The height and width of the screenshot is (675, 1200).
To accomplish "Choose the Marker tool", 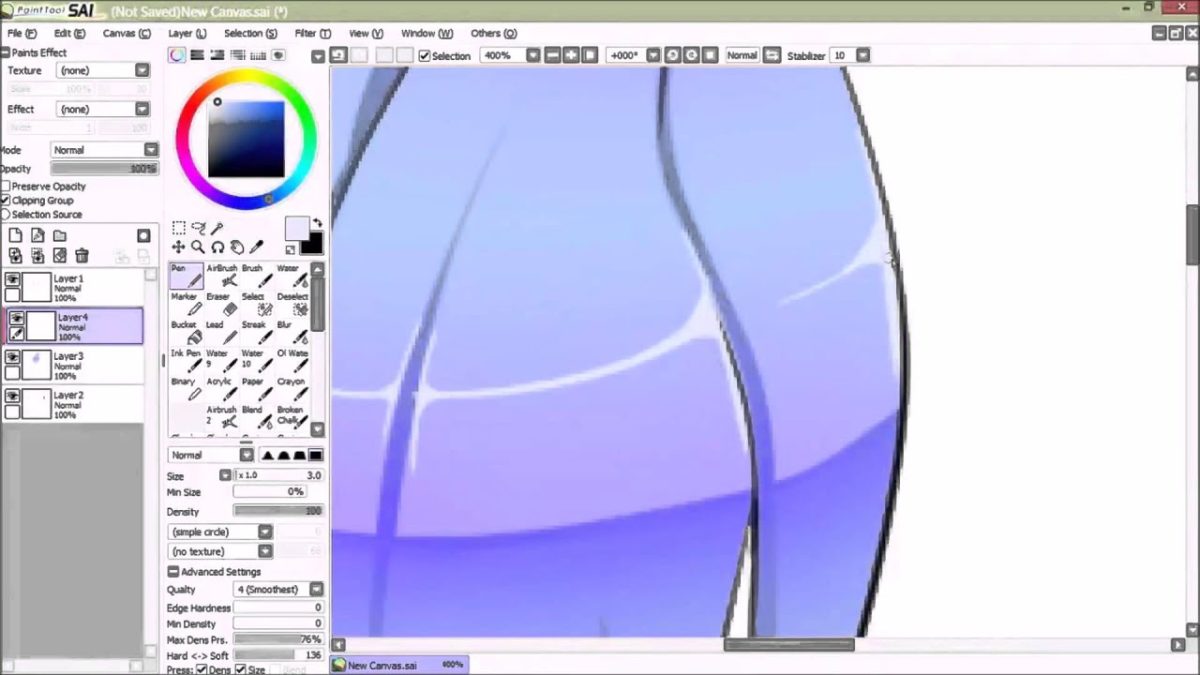I will point(184,305).
